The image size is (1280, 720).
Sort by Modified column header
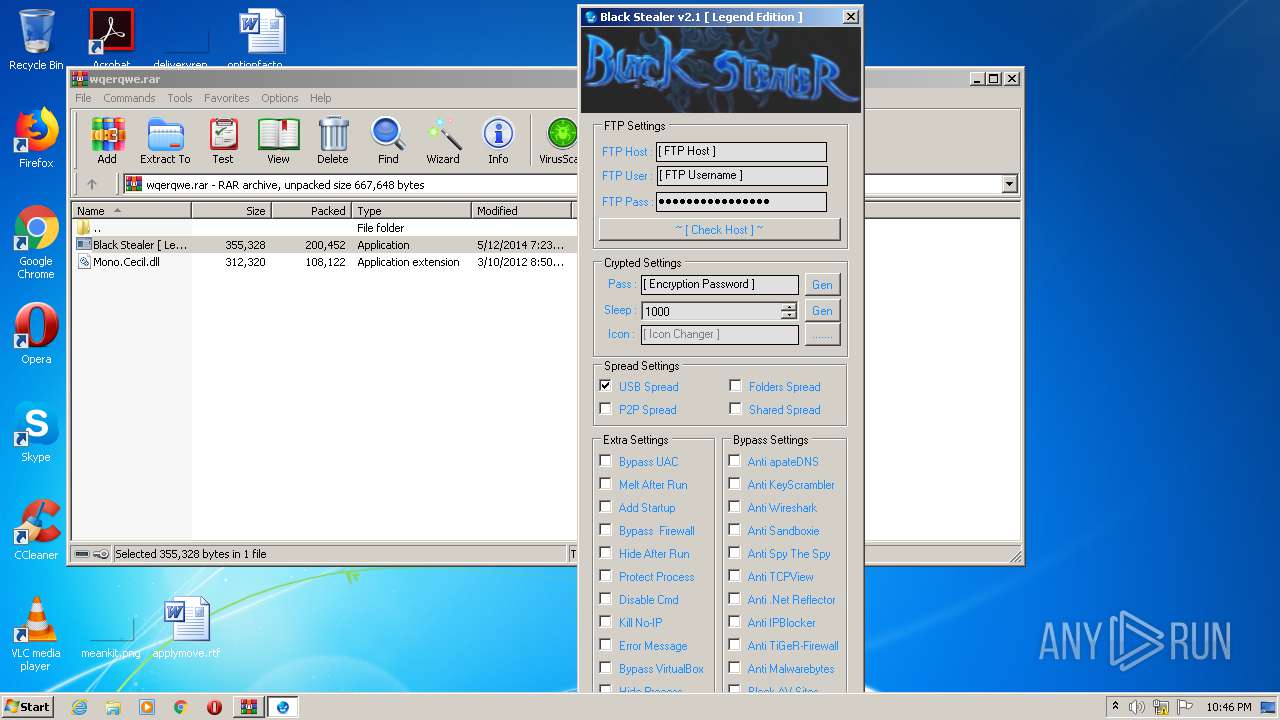(x=521, y=210)
